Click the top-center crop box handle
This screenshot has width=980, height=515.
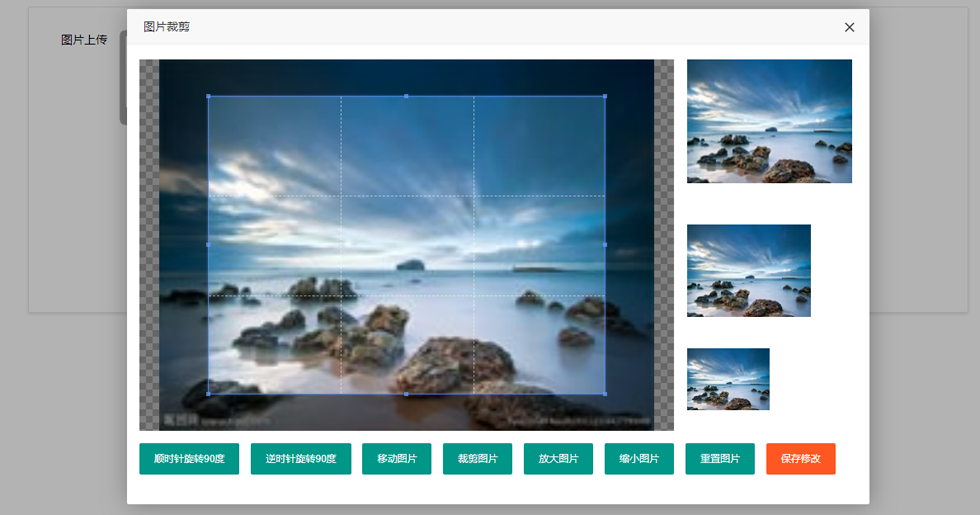point(406,96)
